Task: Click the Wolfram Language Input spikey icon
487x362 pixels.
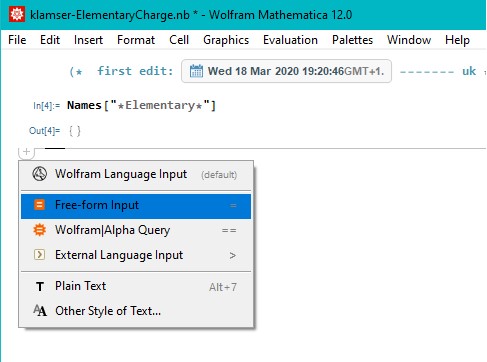Action: pos(39,174)
